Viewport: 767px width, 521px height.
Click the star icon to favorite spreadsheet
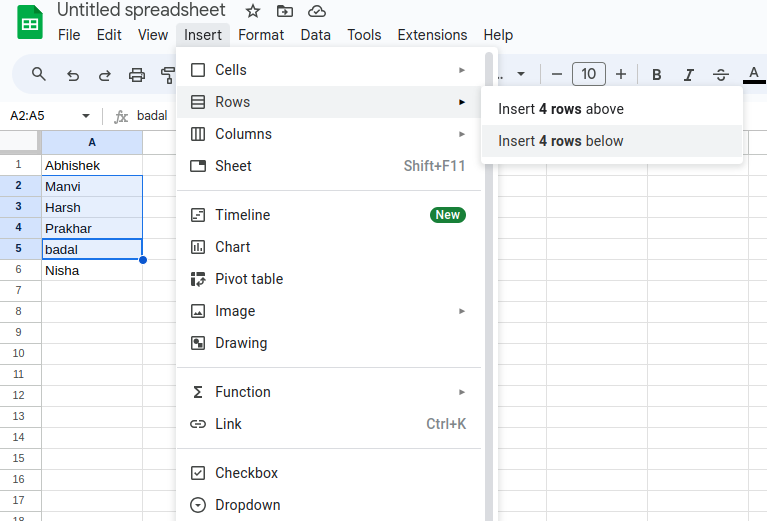[x=253, y=11]
